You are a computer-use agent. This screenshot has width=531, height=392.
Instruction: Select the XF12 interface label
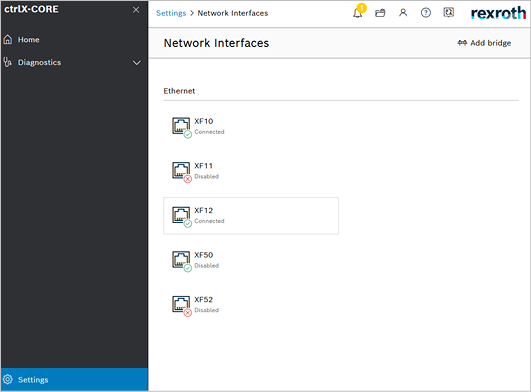[x=204, y=211]
